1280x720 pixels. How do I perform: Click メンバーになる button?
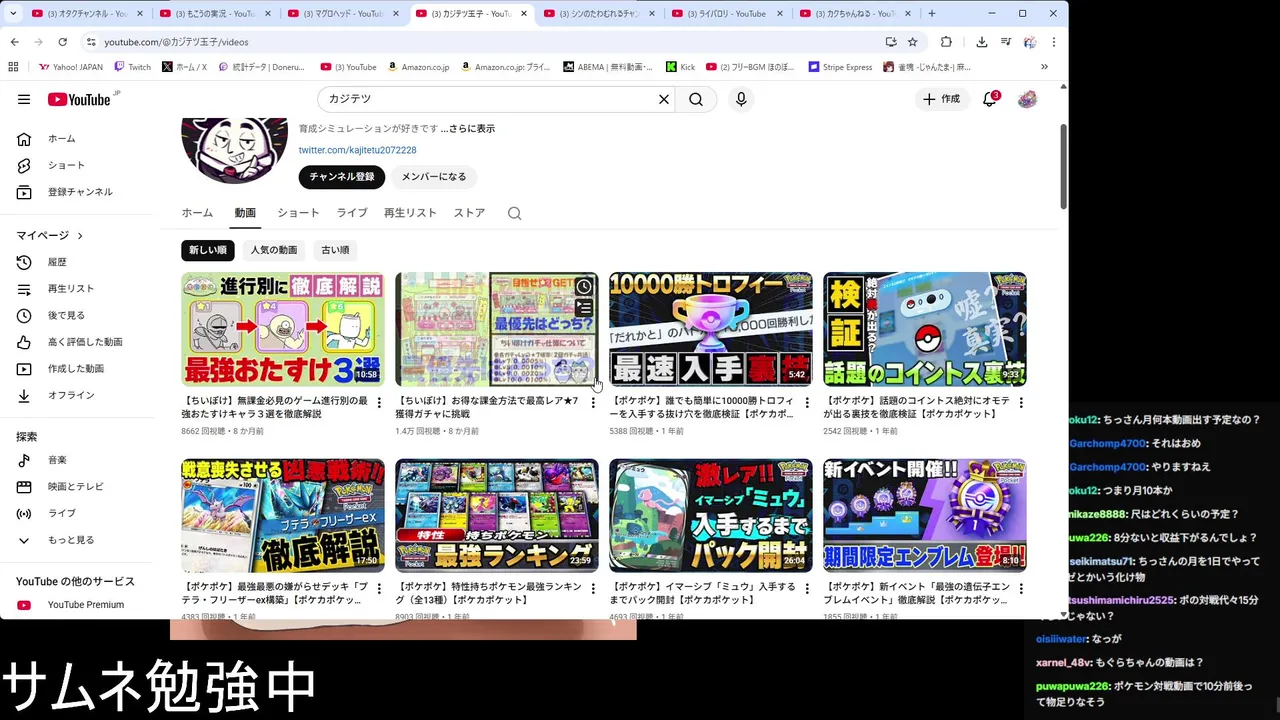point(434,177)
